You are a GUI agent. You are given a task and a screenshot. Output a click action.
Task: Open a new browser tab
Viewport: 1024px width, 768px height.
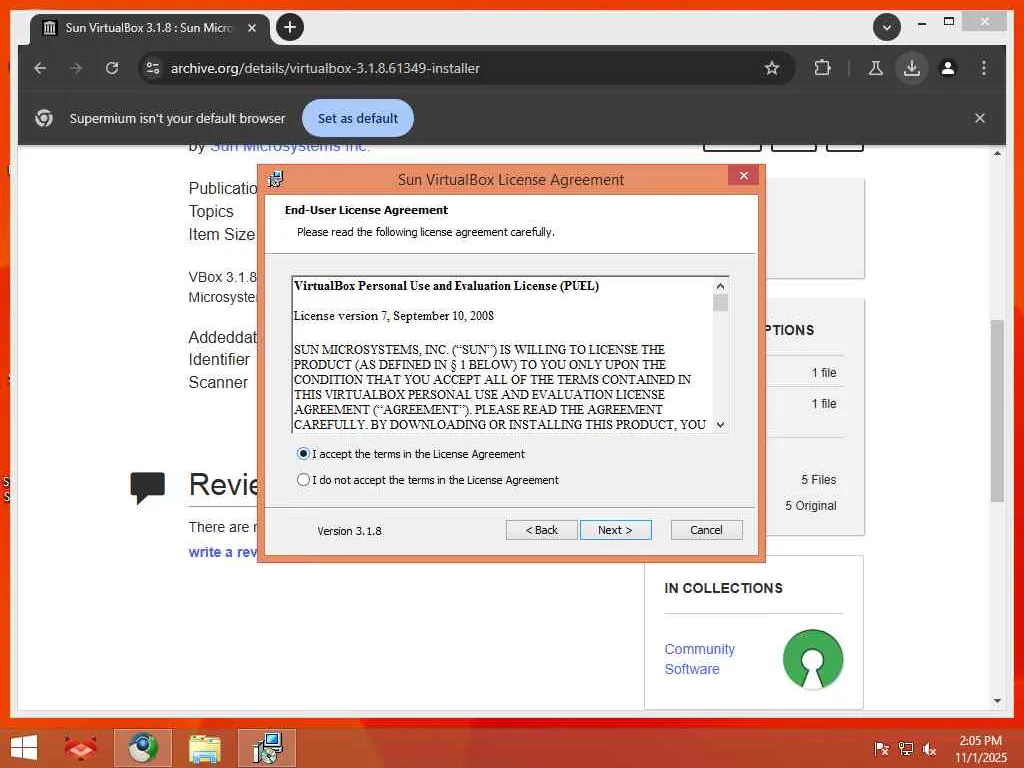290,27
